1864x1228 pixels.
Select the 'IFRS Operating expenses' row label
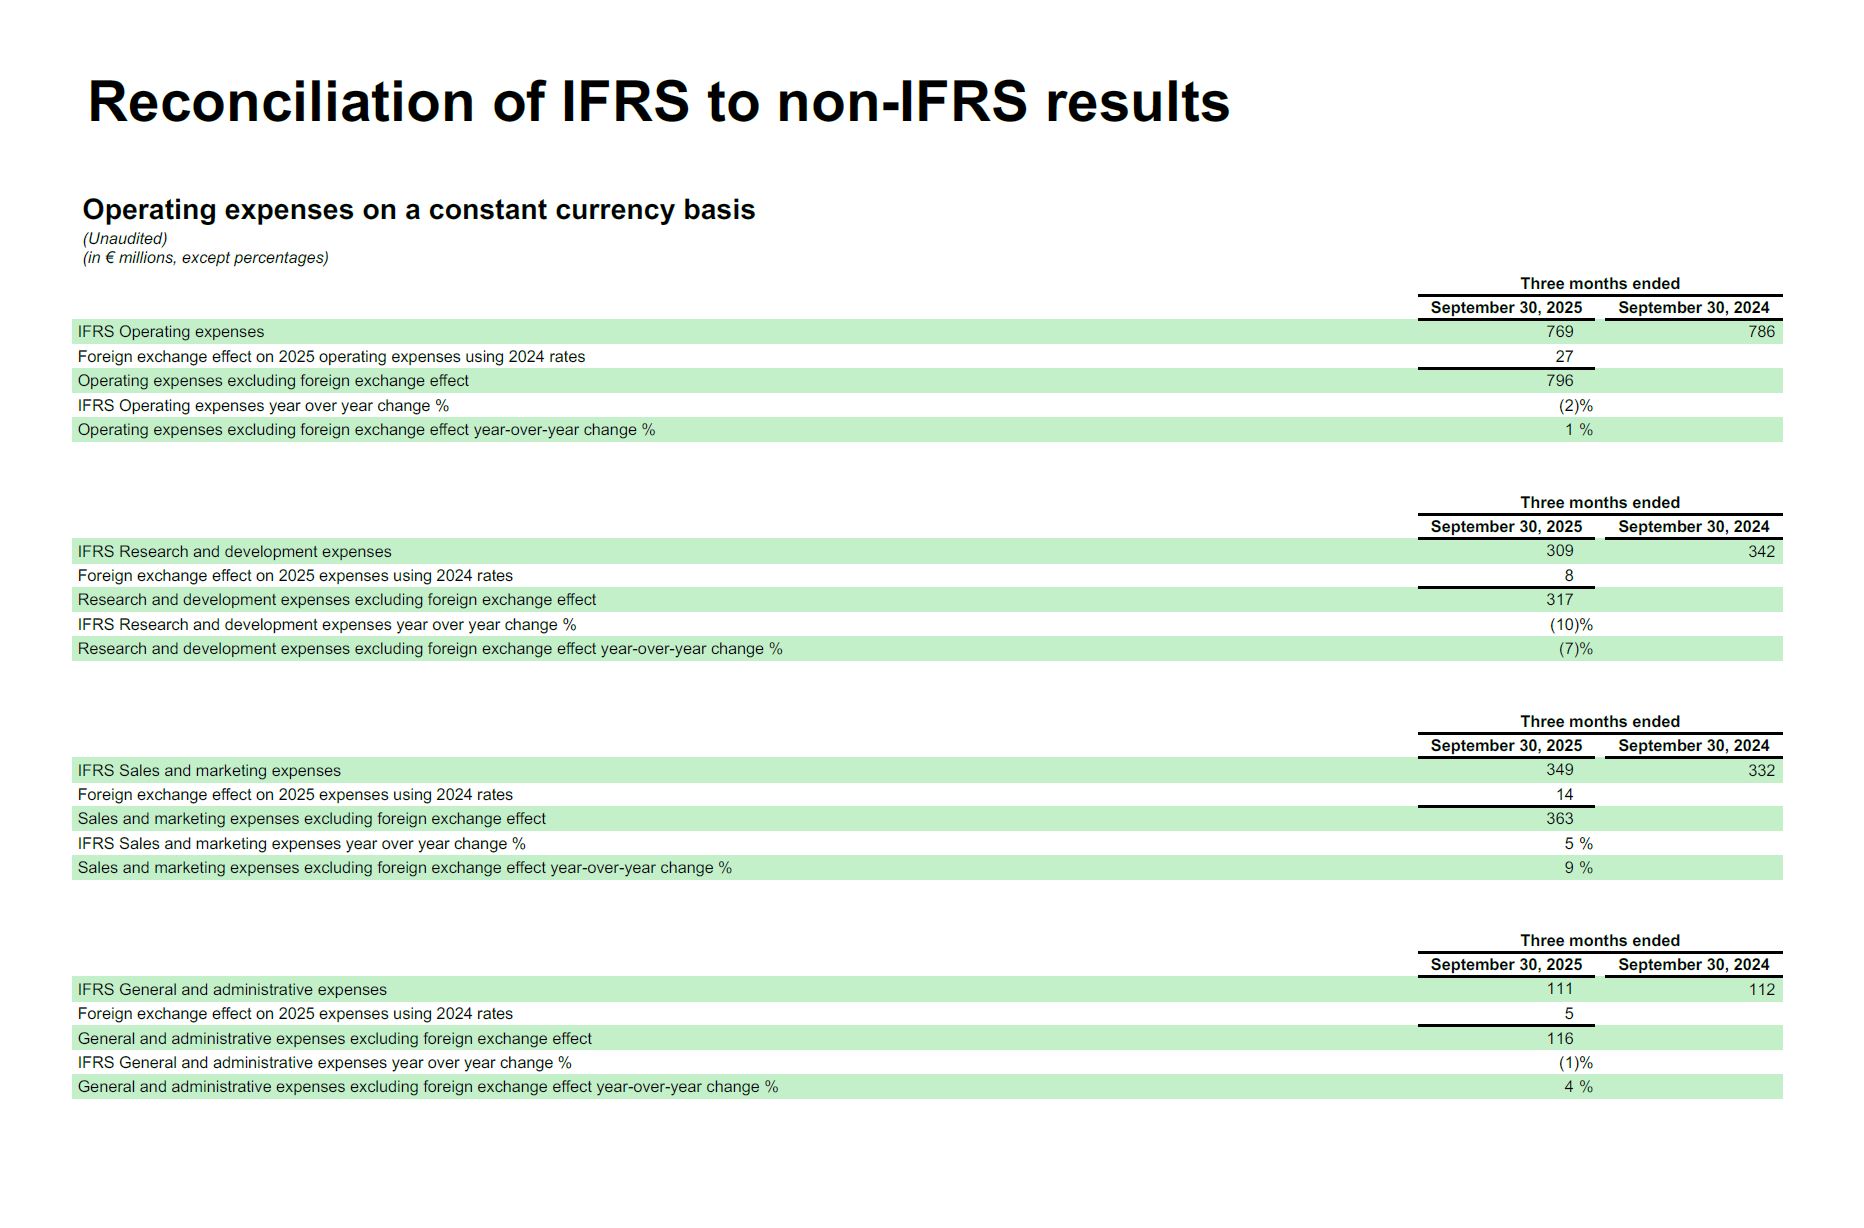click(171, 332)
